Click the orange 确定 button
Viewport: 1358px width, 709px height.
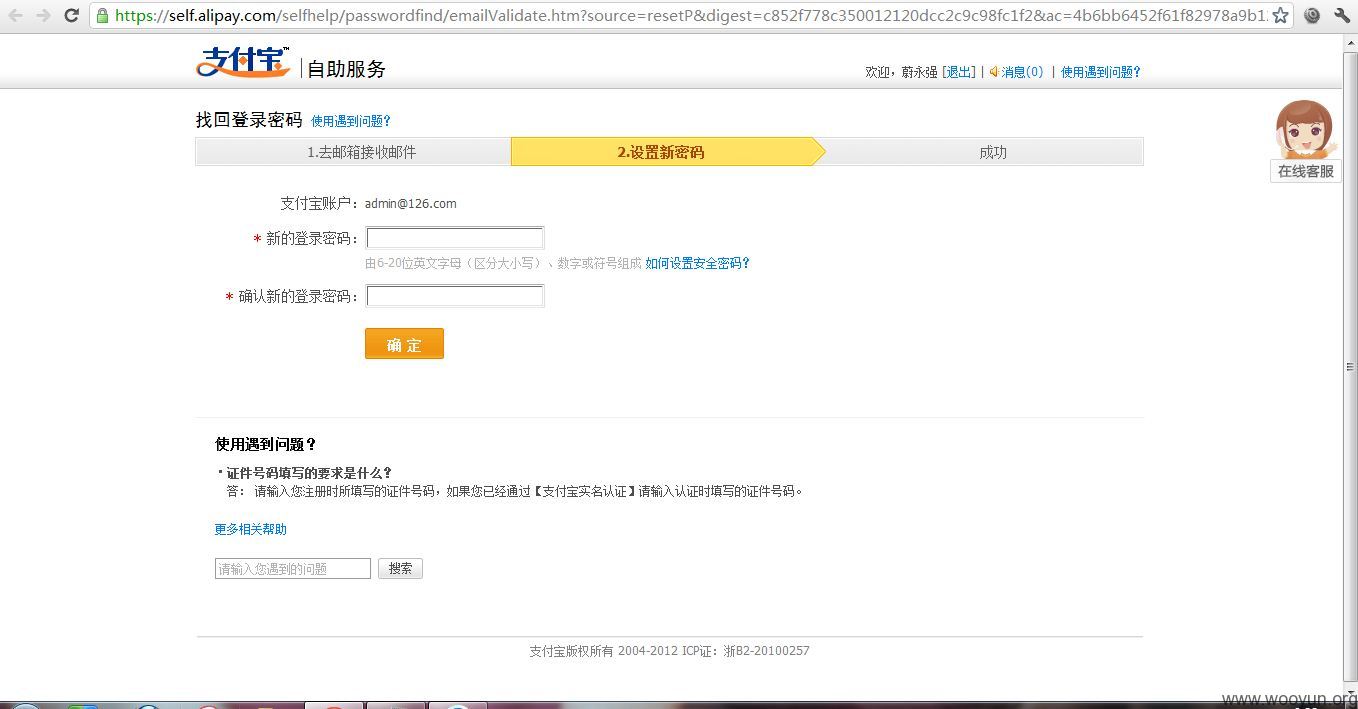coord(404,344)
